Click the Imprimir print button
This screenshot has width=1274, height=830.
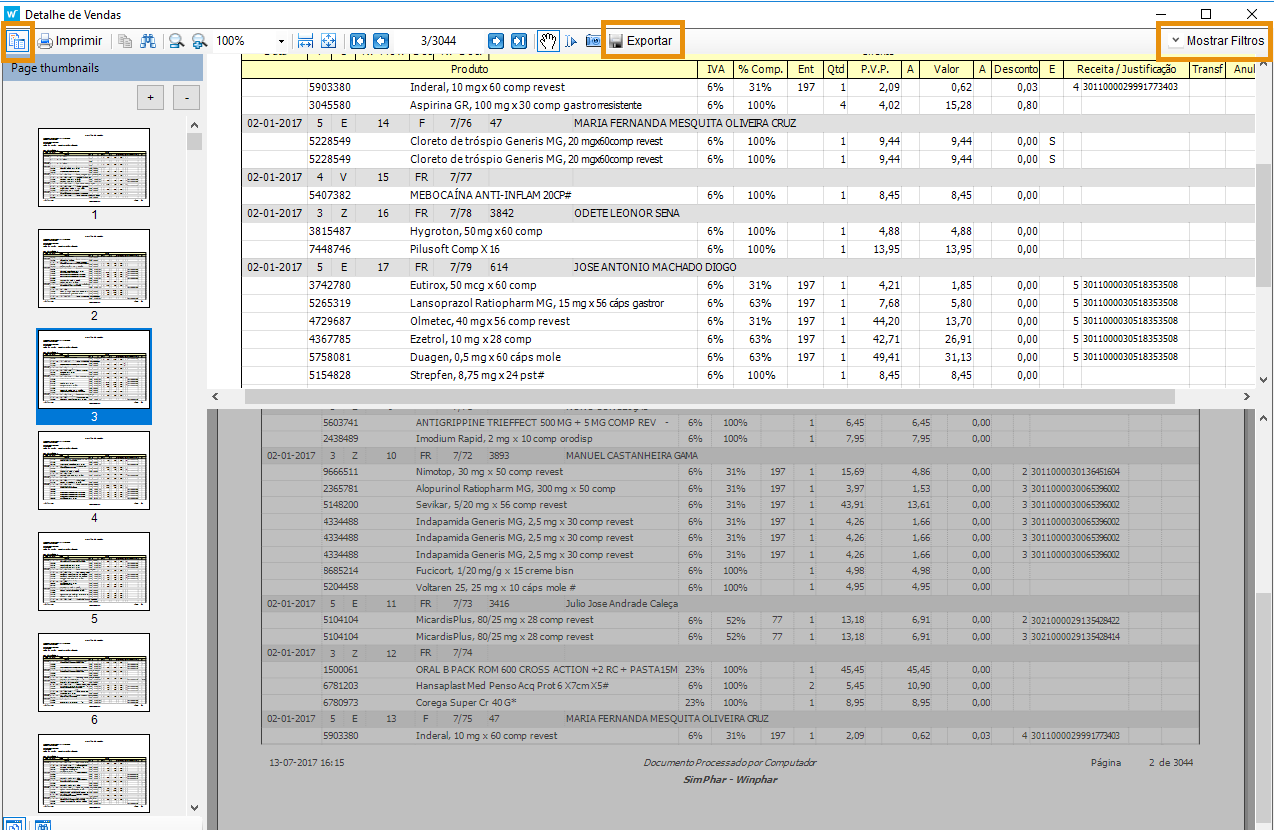(x=70, y=41)
